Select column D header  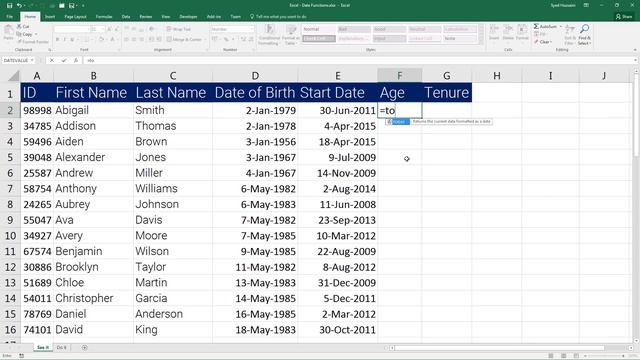(x=255, y=76)
